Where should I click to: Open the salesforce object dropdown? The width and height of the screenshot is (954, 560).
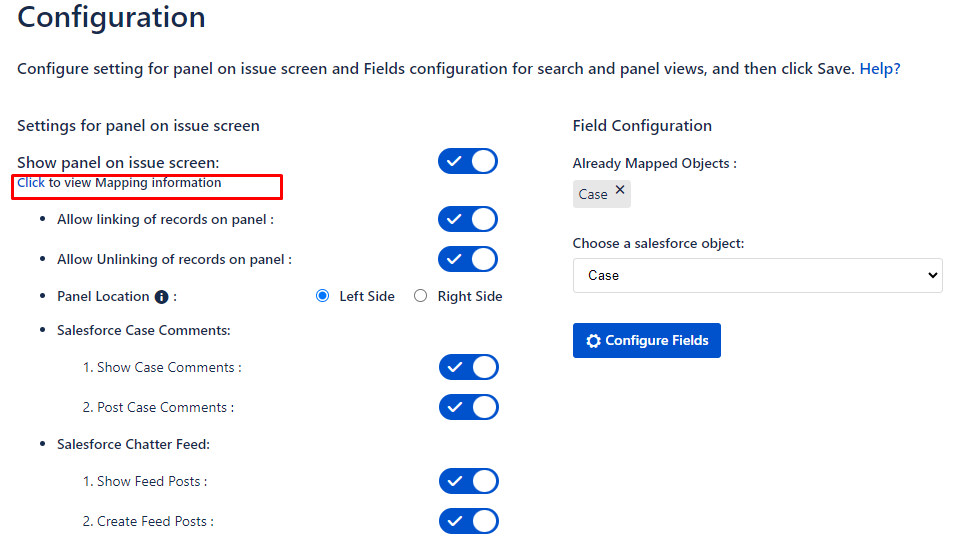[757, 276]
